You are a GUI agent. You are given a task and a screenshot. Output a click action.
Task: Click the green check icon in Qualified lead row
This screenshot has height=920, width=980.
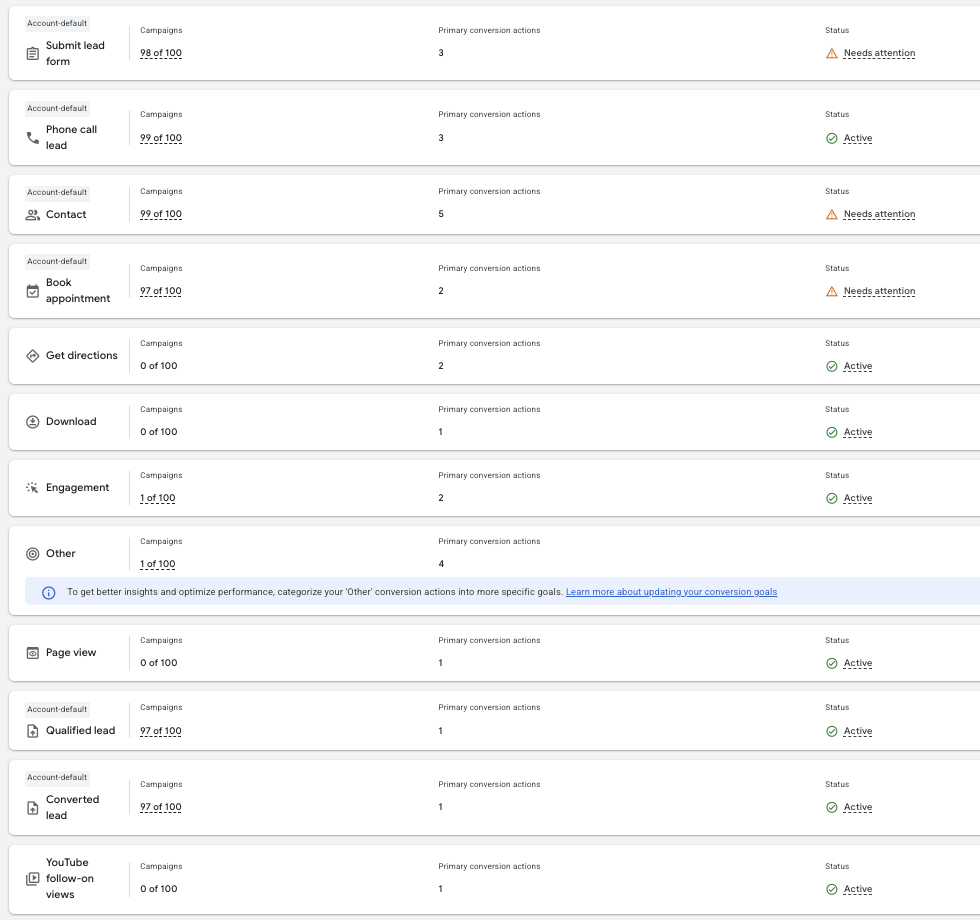tap(831, 731)
